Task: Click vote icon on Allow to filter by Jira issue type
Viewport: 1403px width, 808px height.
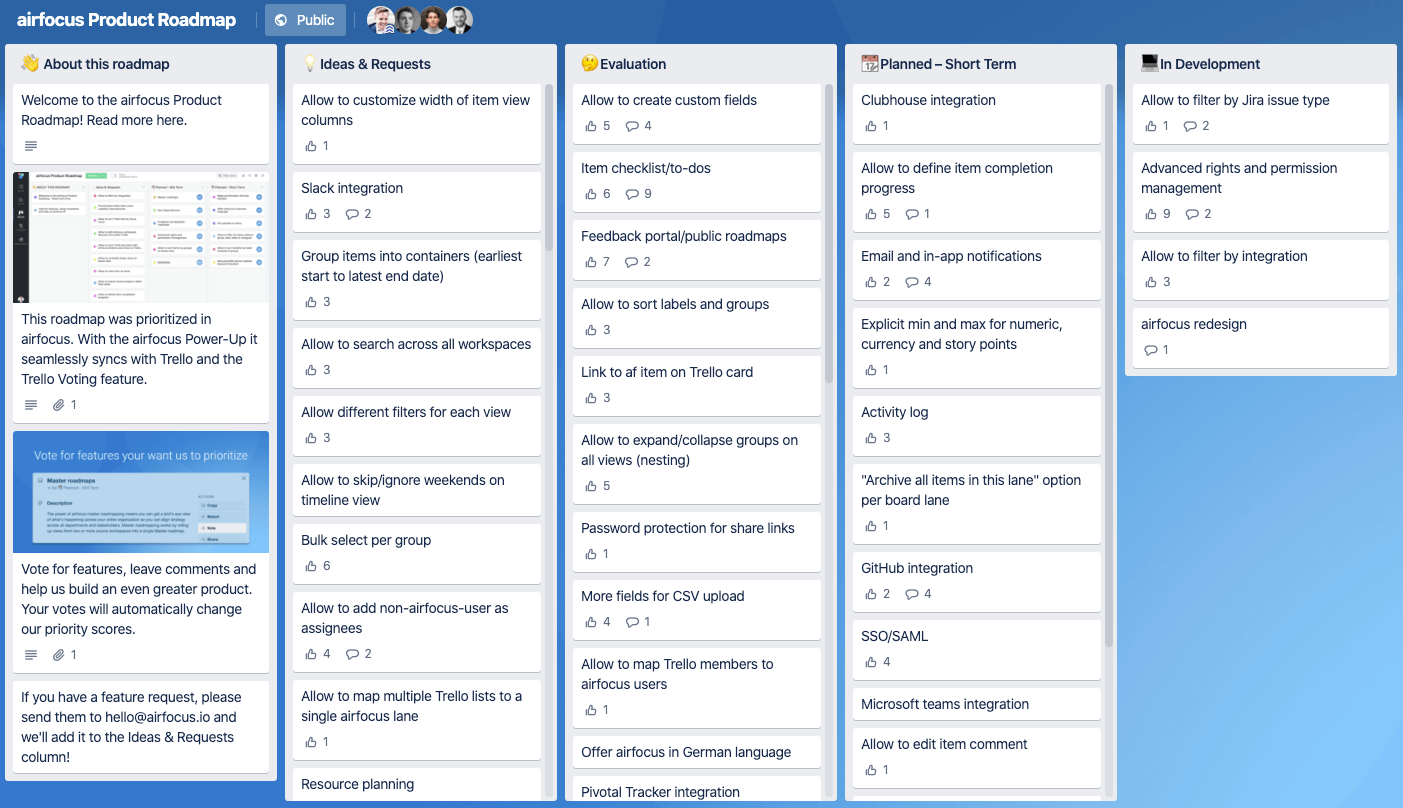Action: [x=1151, y=126]
